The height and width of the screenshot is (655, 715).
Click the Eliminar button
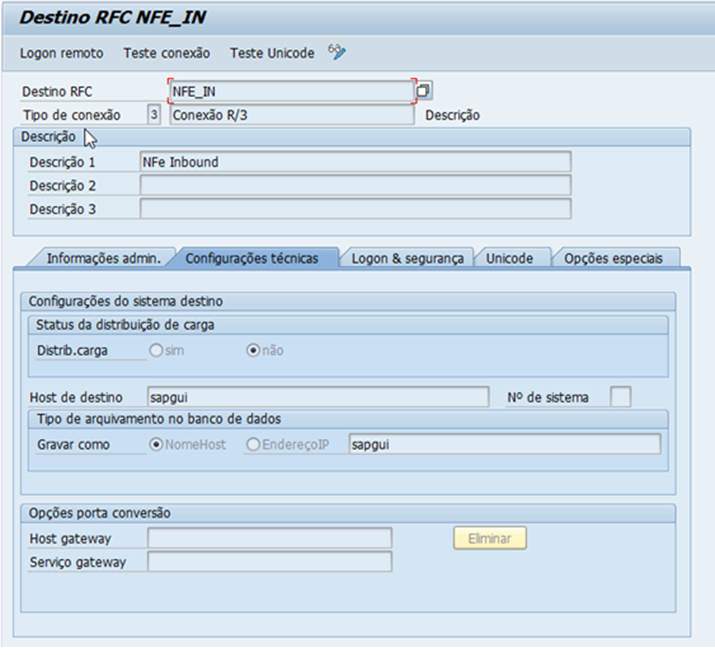490,538
